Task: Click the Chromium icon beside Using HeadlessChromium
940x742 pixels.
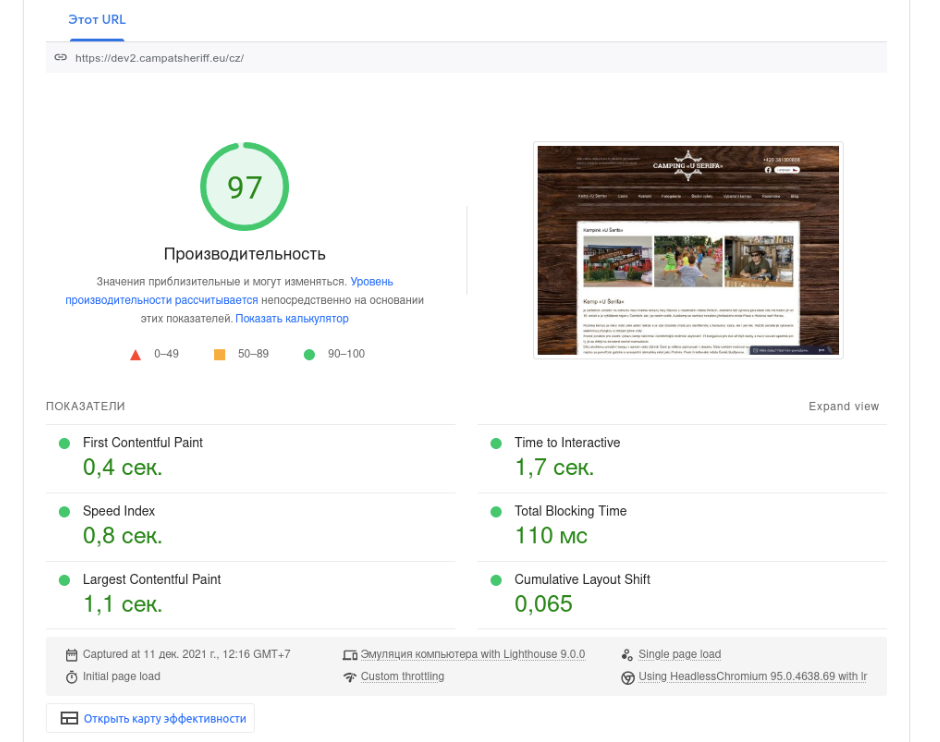Action: click(x=627, y=677)
